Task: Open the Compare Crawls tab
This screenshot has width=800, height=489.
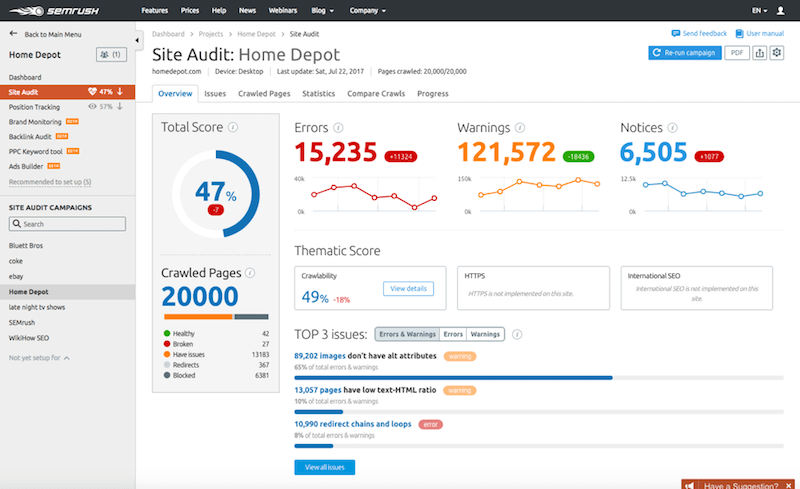Action: tap(376, 94)
